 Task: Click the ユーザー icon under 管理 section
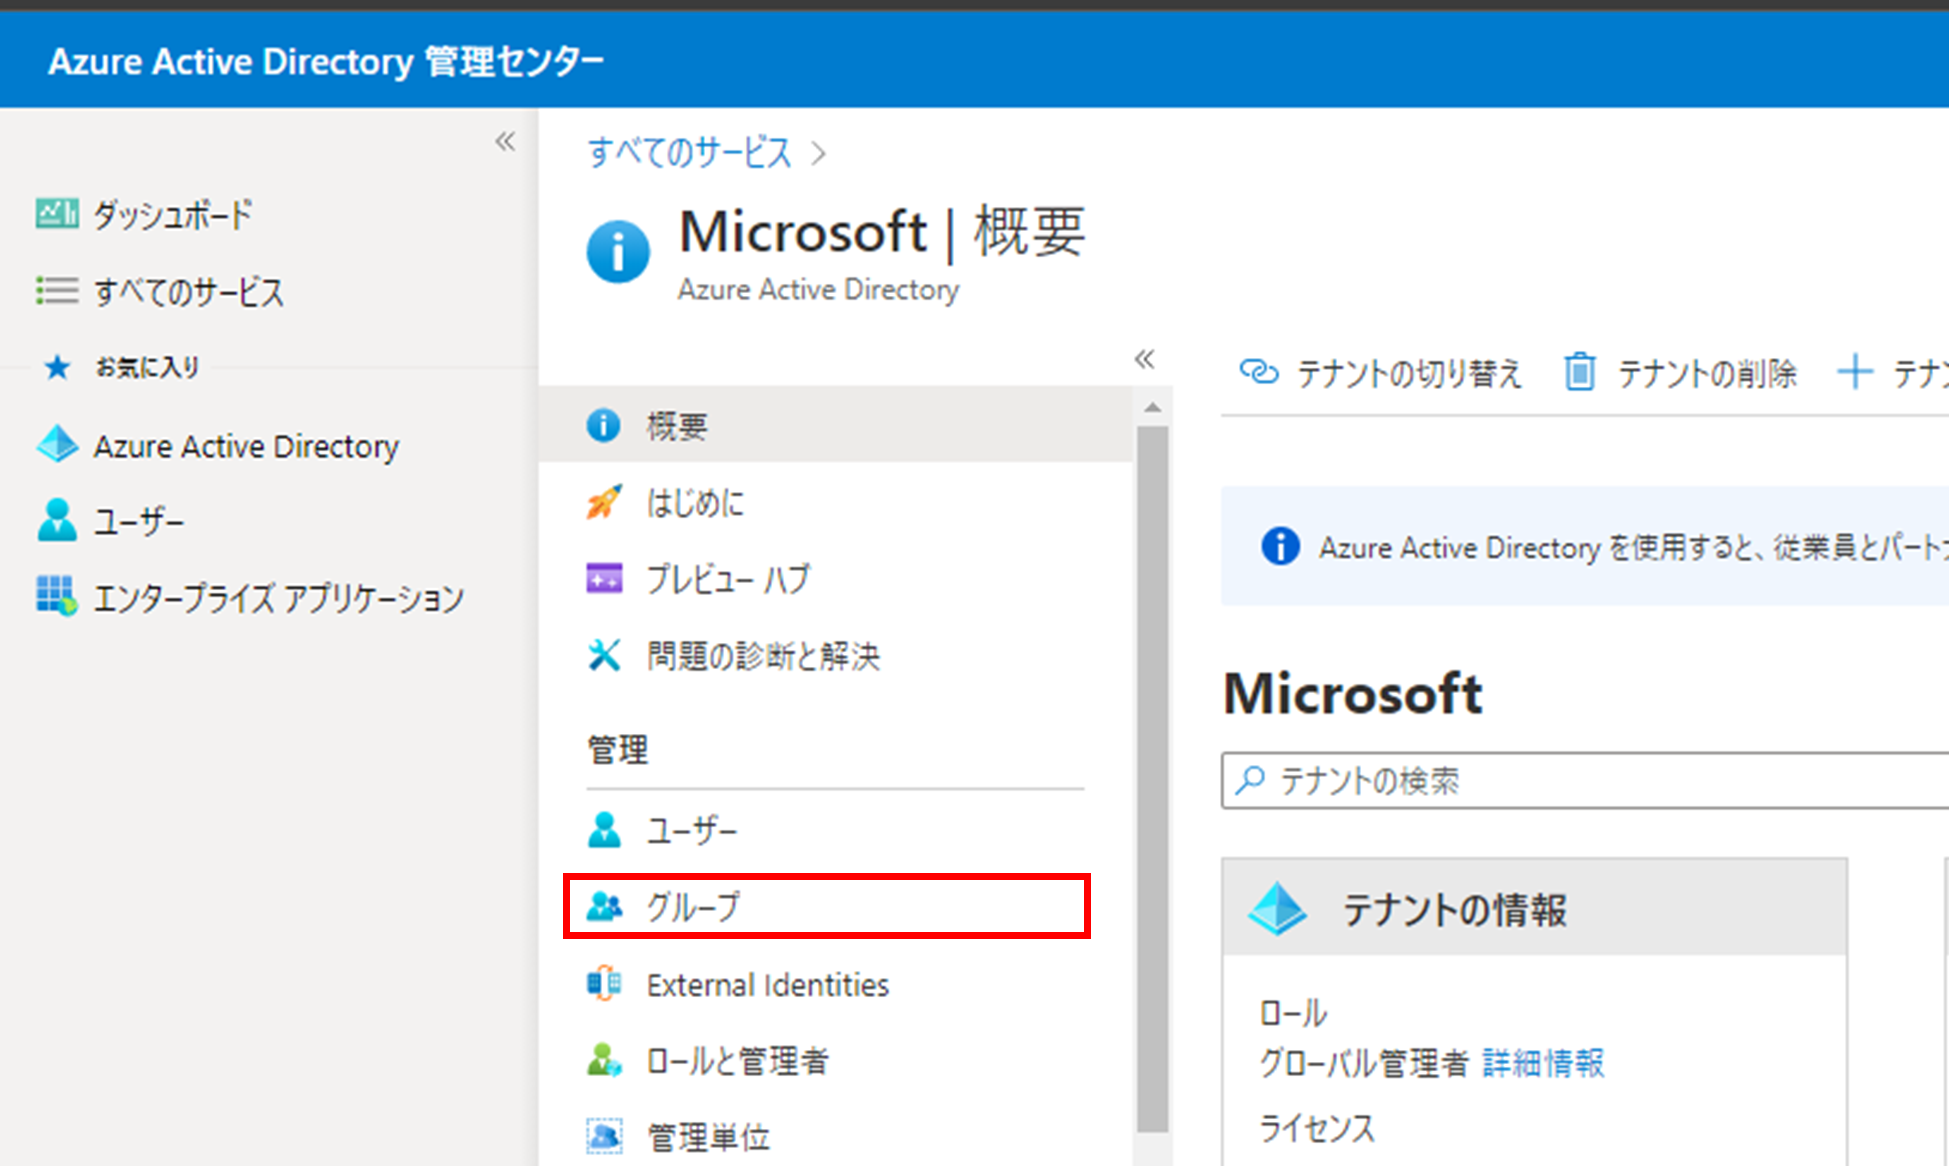(604, 830)
